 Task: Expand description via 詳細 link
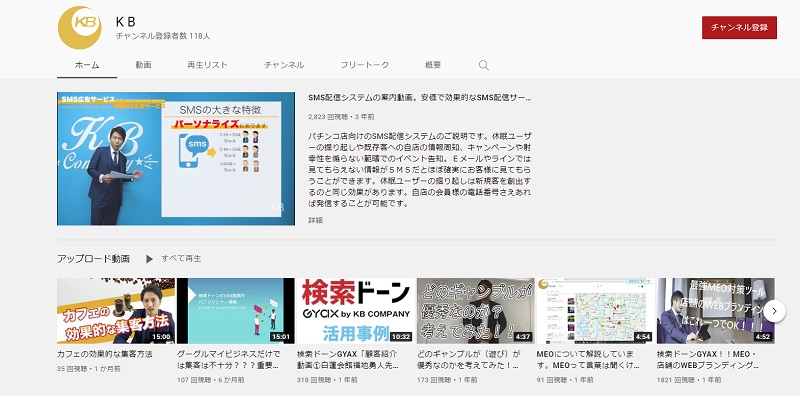point(315,220)
